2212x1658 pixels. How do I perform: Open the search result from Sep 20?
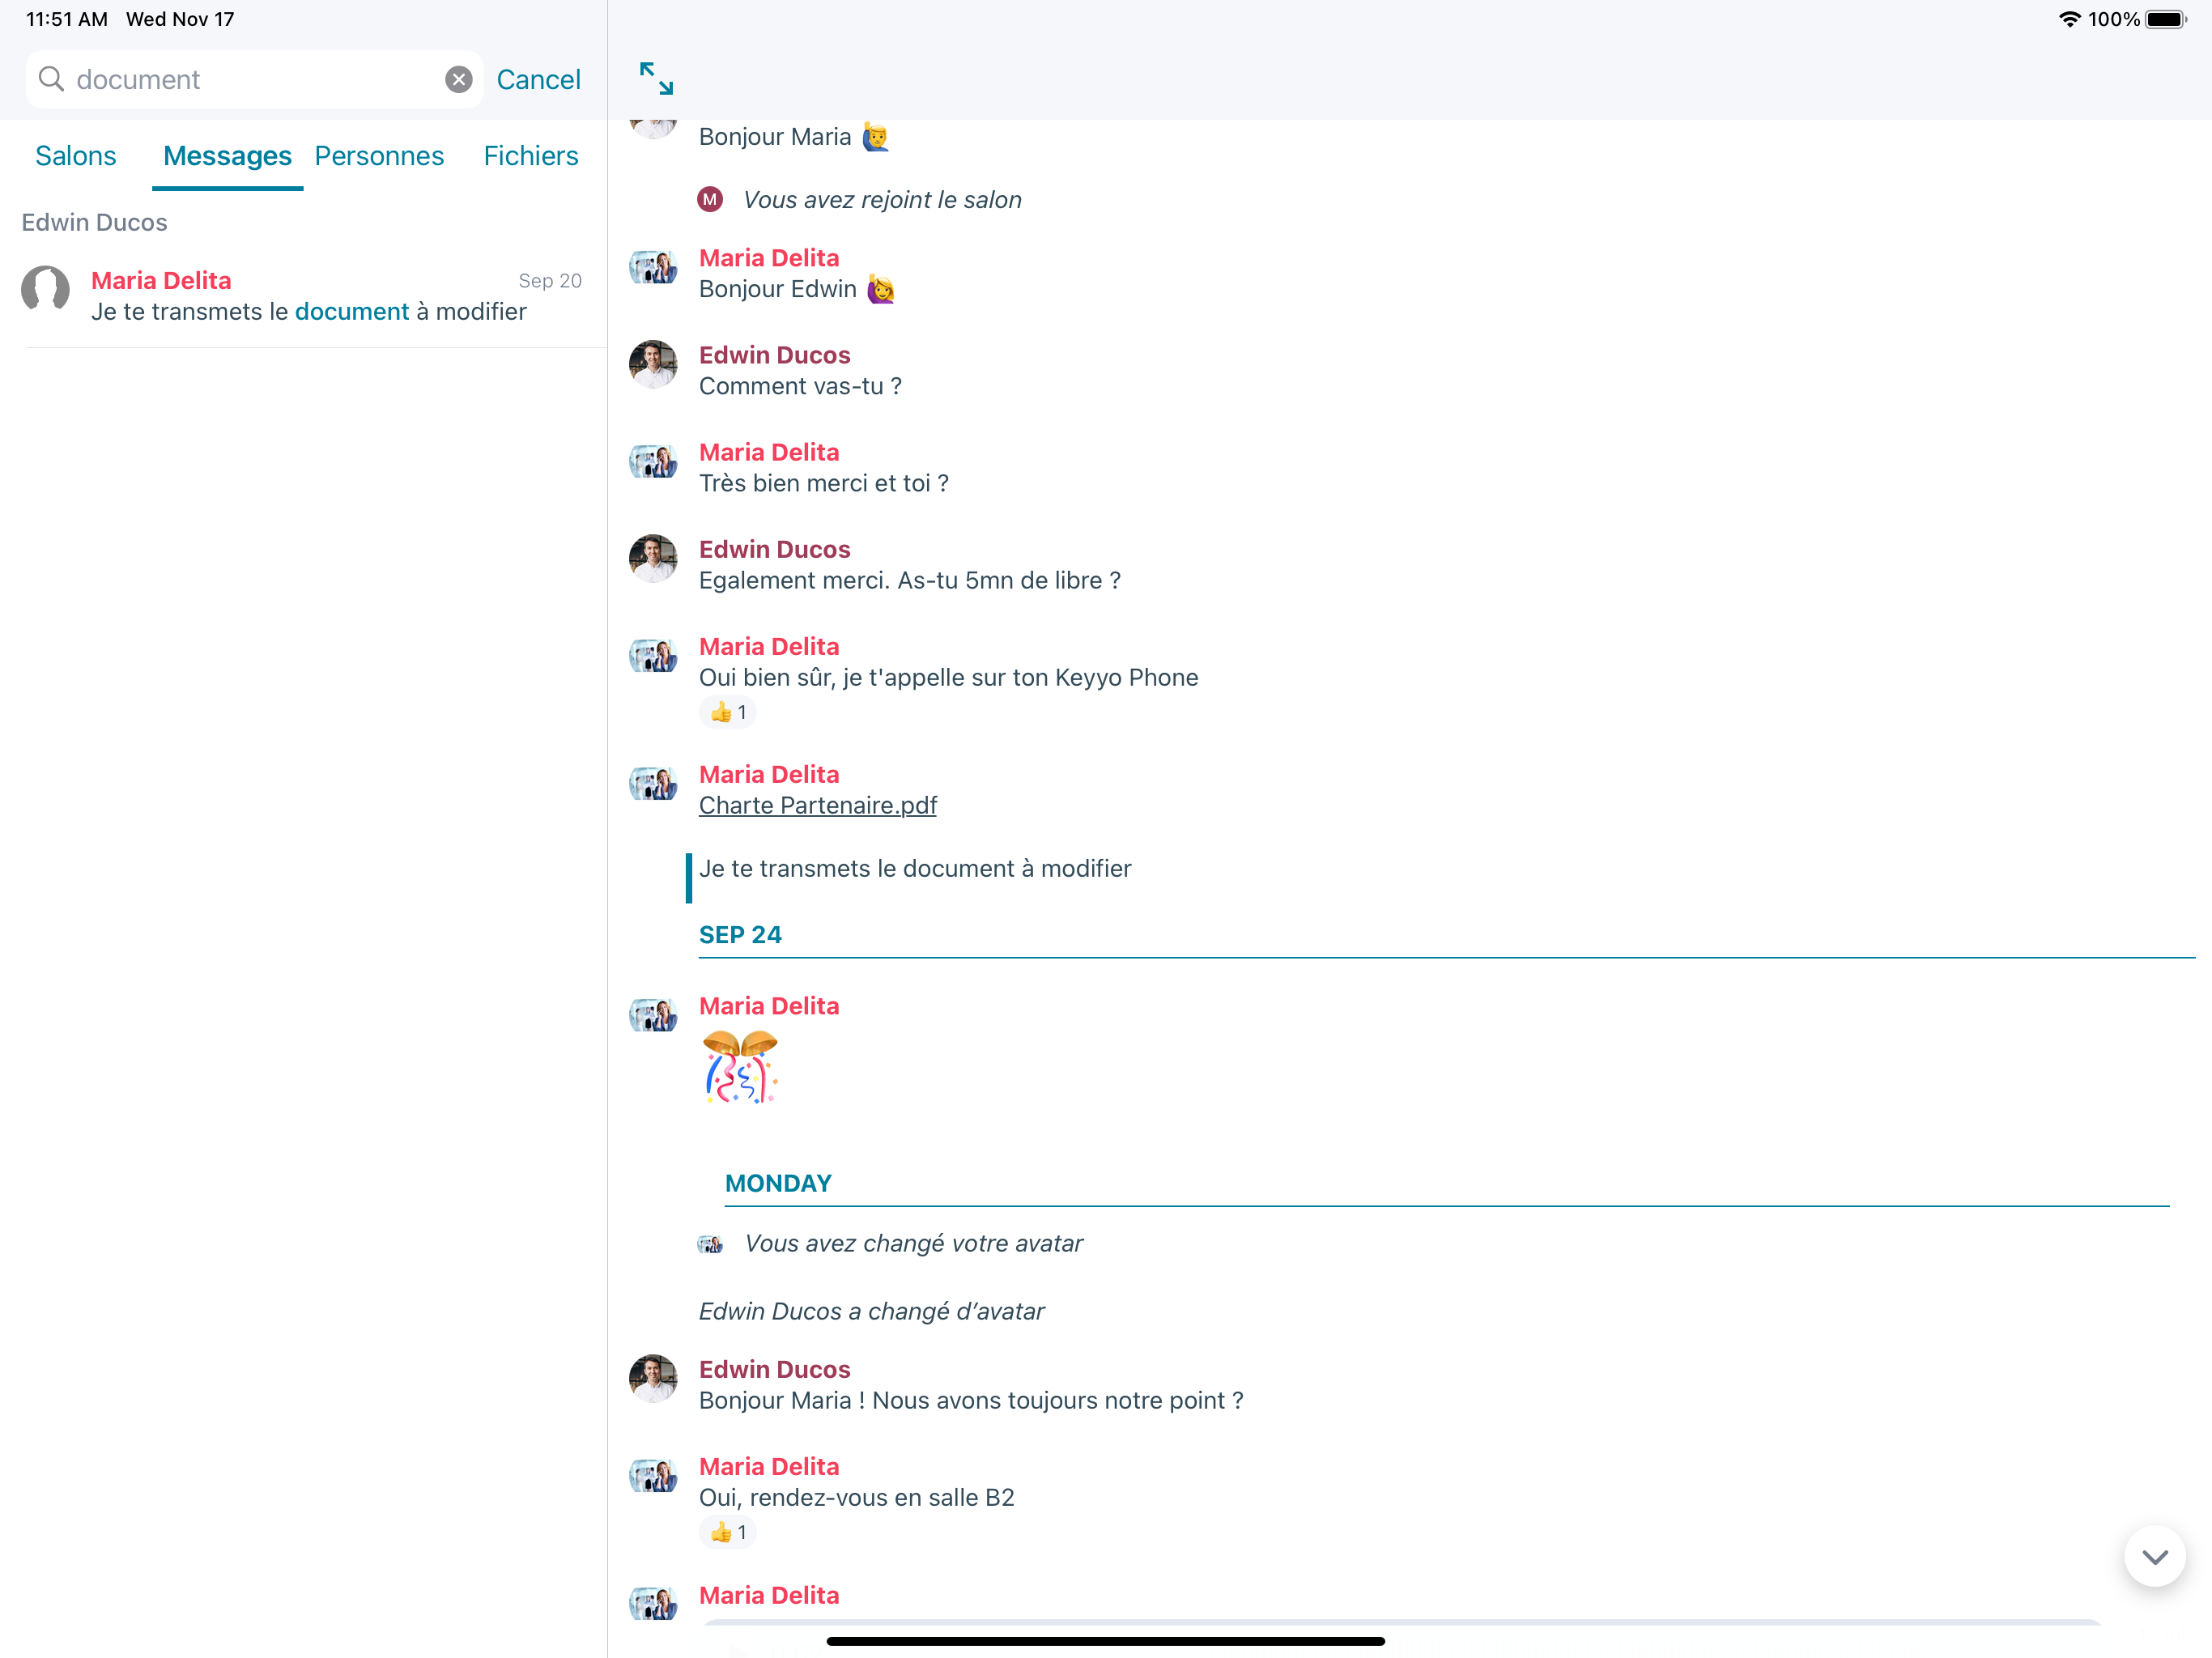pos(304,297)
